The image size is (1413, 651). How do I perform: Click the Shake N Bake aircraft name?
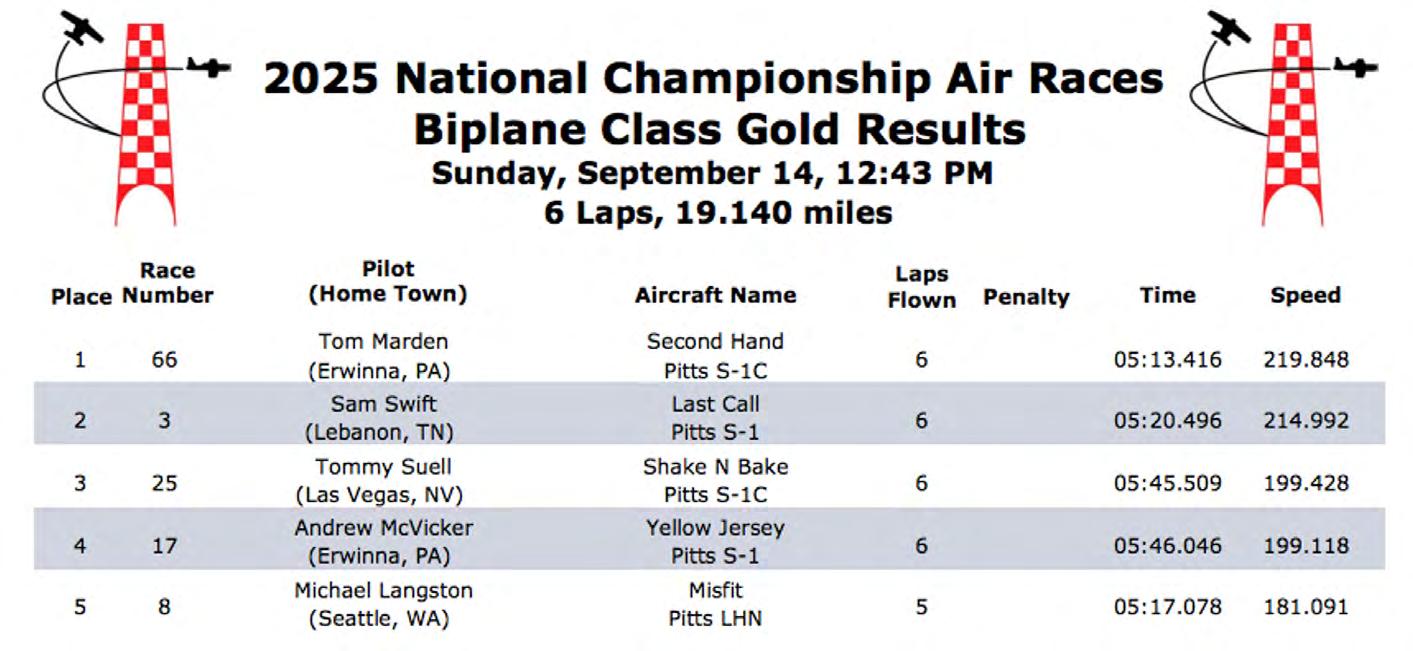pos(715,467)
